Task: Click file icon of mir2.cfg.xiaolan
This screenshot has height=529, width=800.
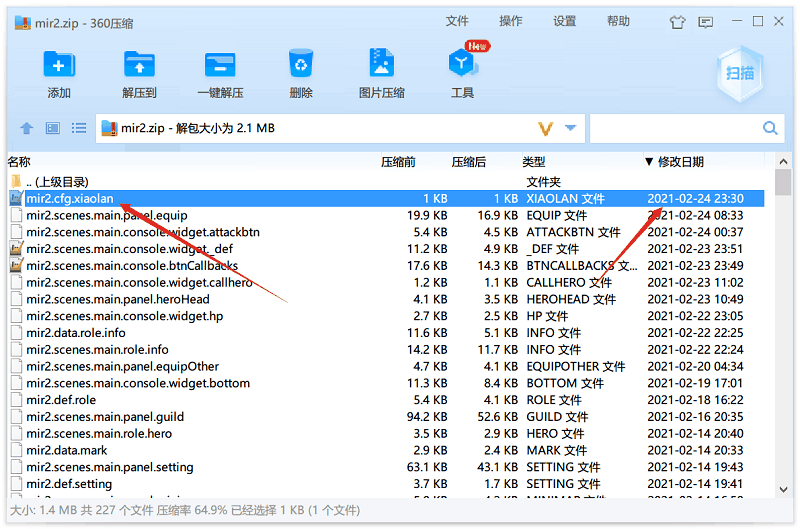Action: point(16,198)
